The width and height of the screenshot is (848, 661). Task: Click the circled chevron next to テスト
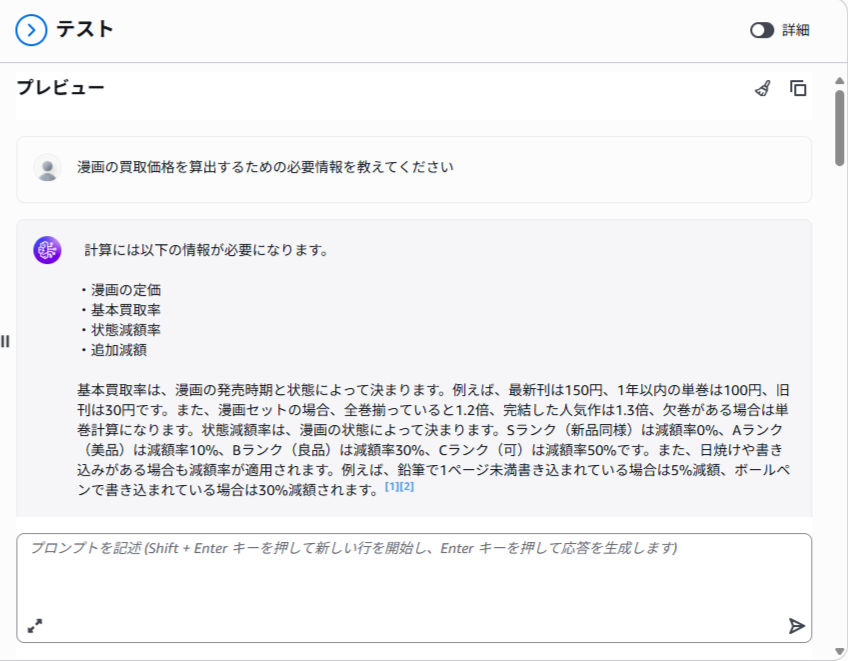pos(32,30)
